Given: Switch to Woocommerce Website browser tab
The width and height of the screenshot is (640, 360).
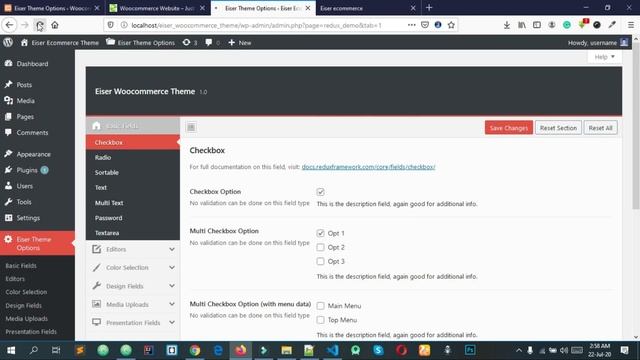Looking at the screenshot, I should (x=157, y=8).
